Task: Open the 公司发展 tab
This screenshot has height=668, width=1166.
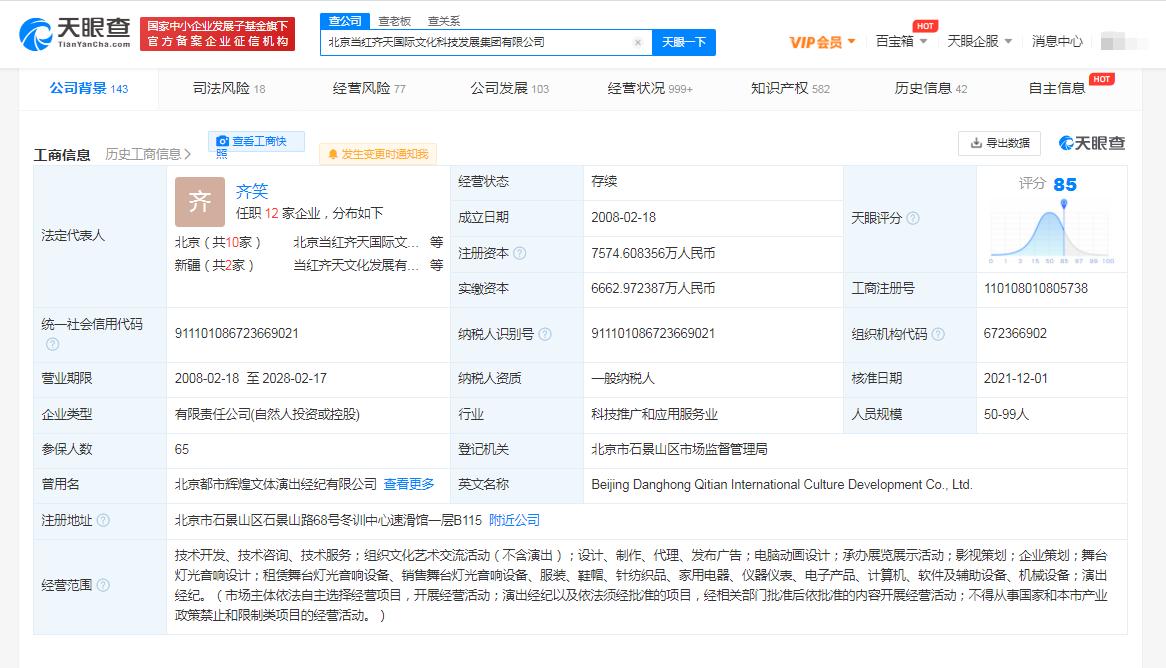Action: coord(509,89)
